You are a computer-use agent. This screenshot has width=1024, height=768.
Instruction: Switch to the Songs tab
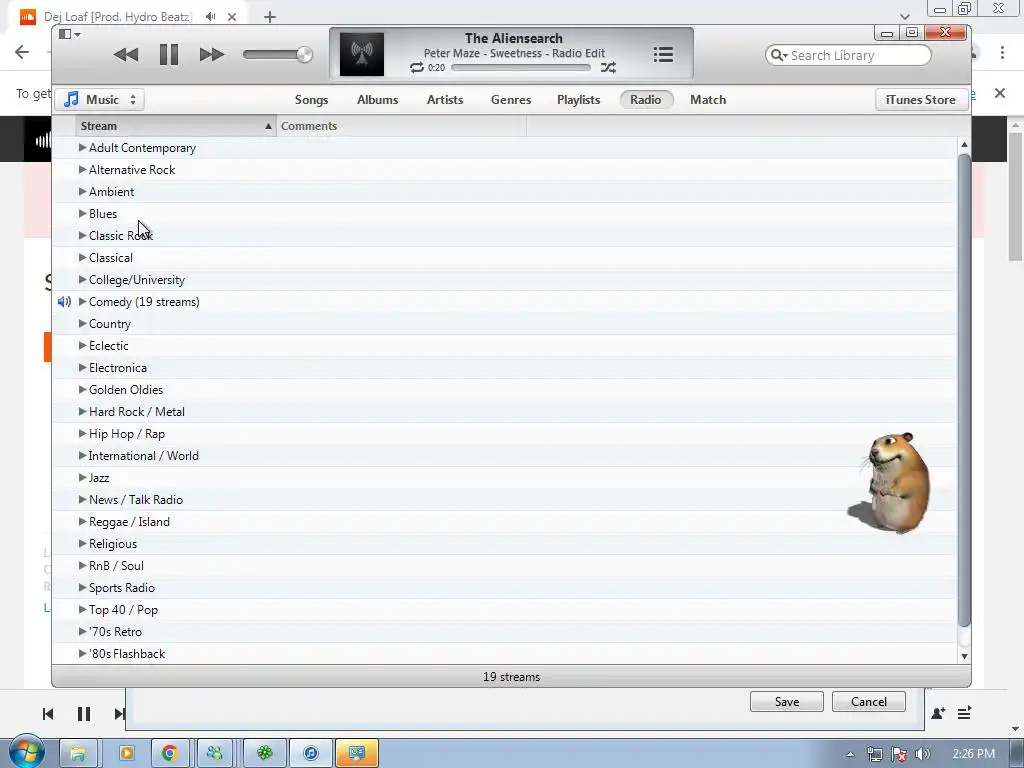pyautogui.click(x=311, y=100)
